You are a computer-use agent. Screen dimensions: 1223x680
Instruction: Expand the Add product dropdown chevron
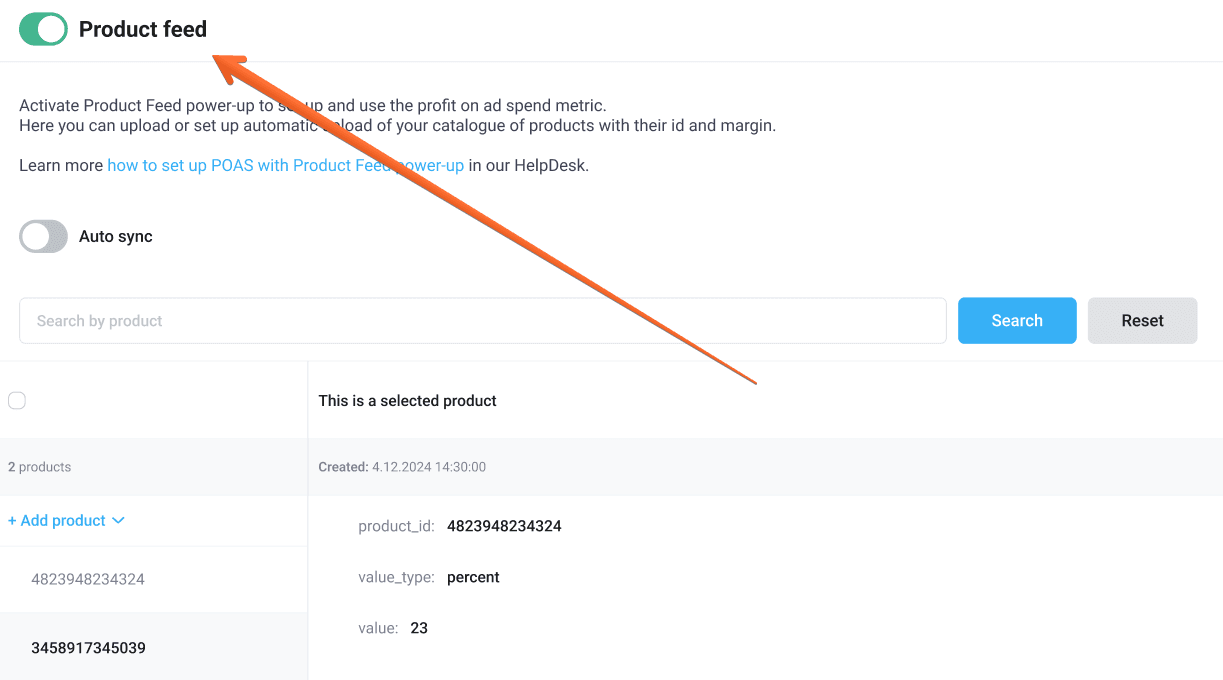point(119,520)
